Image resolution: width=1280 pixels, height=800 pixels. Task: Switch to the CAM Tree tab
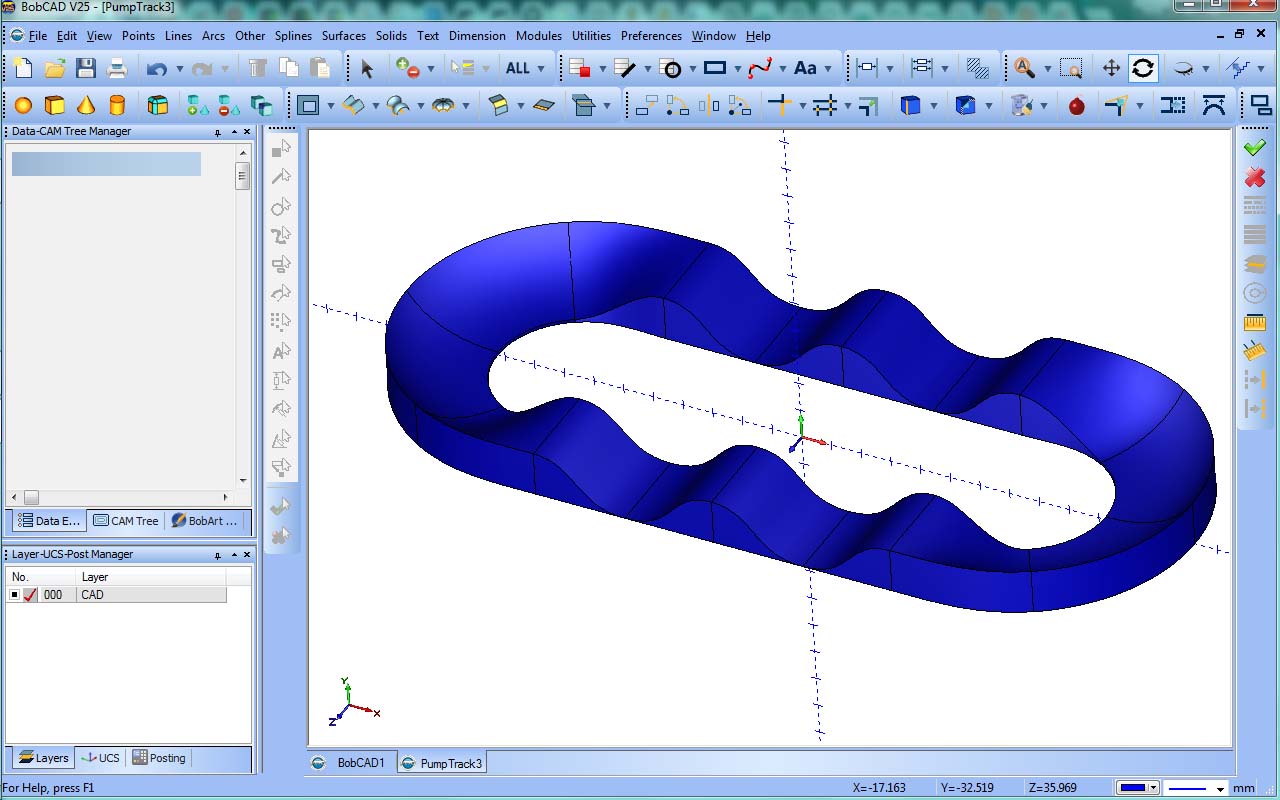click(x=126, y=521)
